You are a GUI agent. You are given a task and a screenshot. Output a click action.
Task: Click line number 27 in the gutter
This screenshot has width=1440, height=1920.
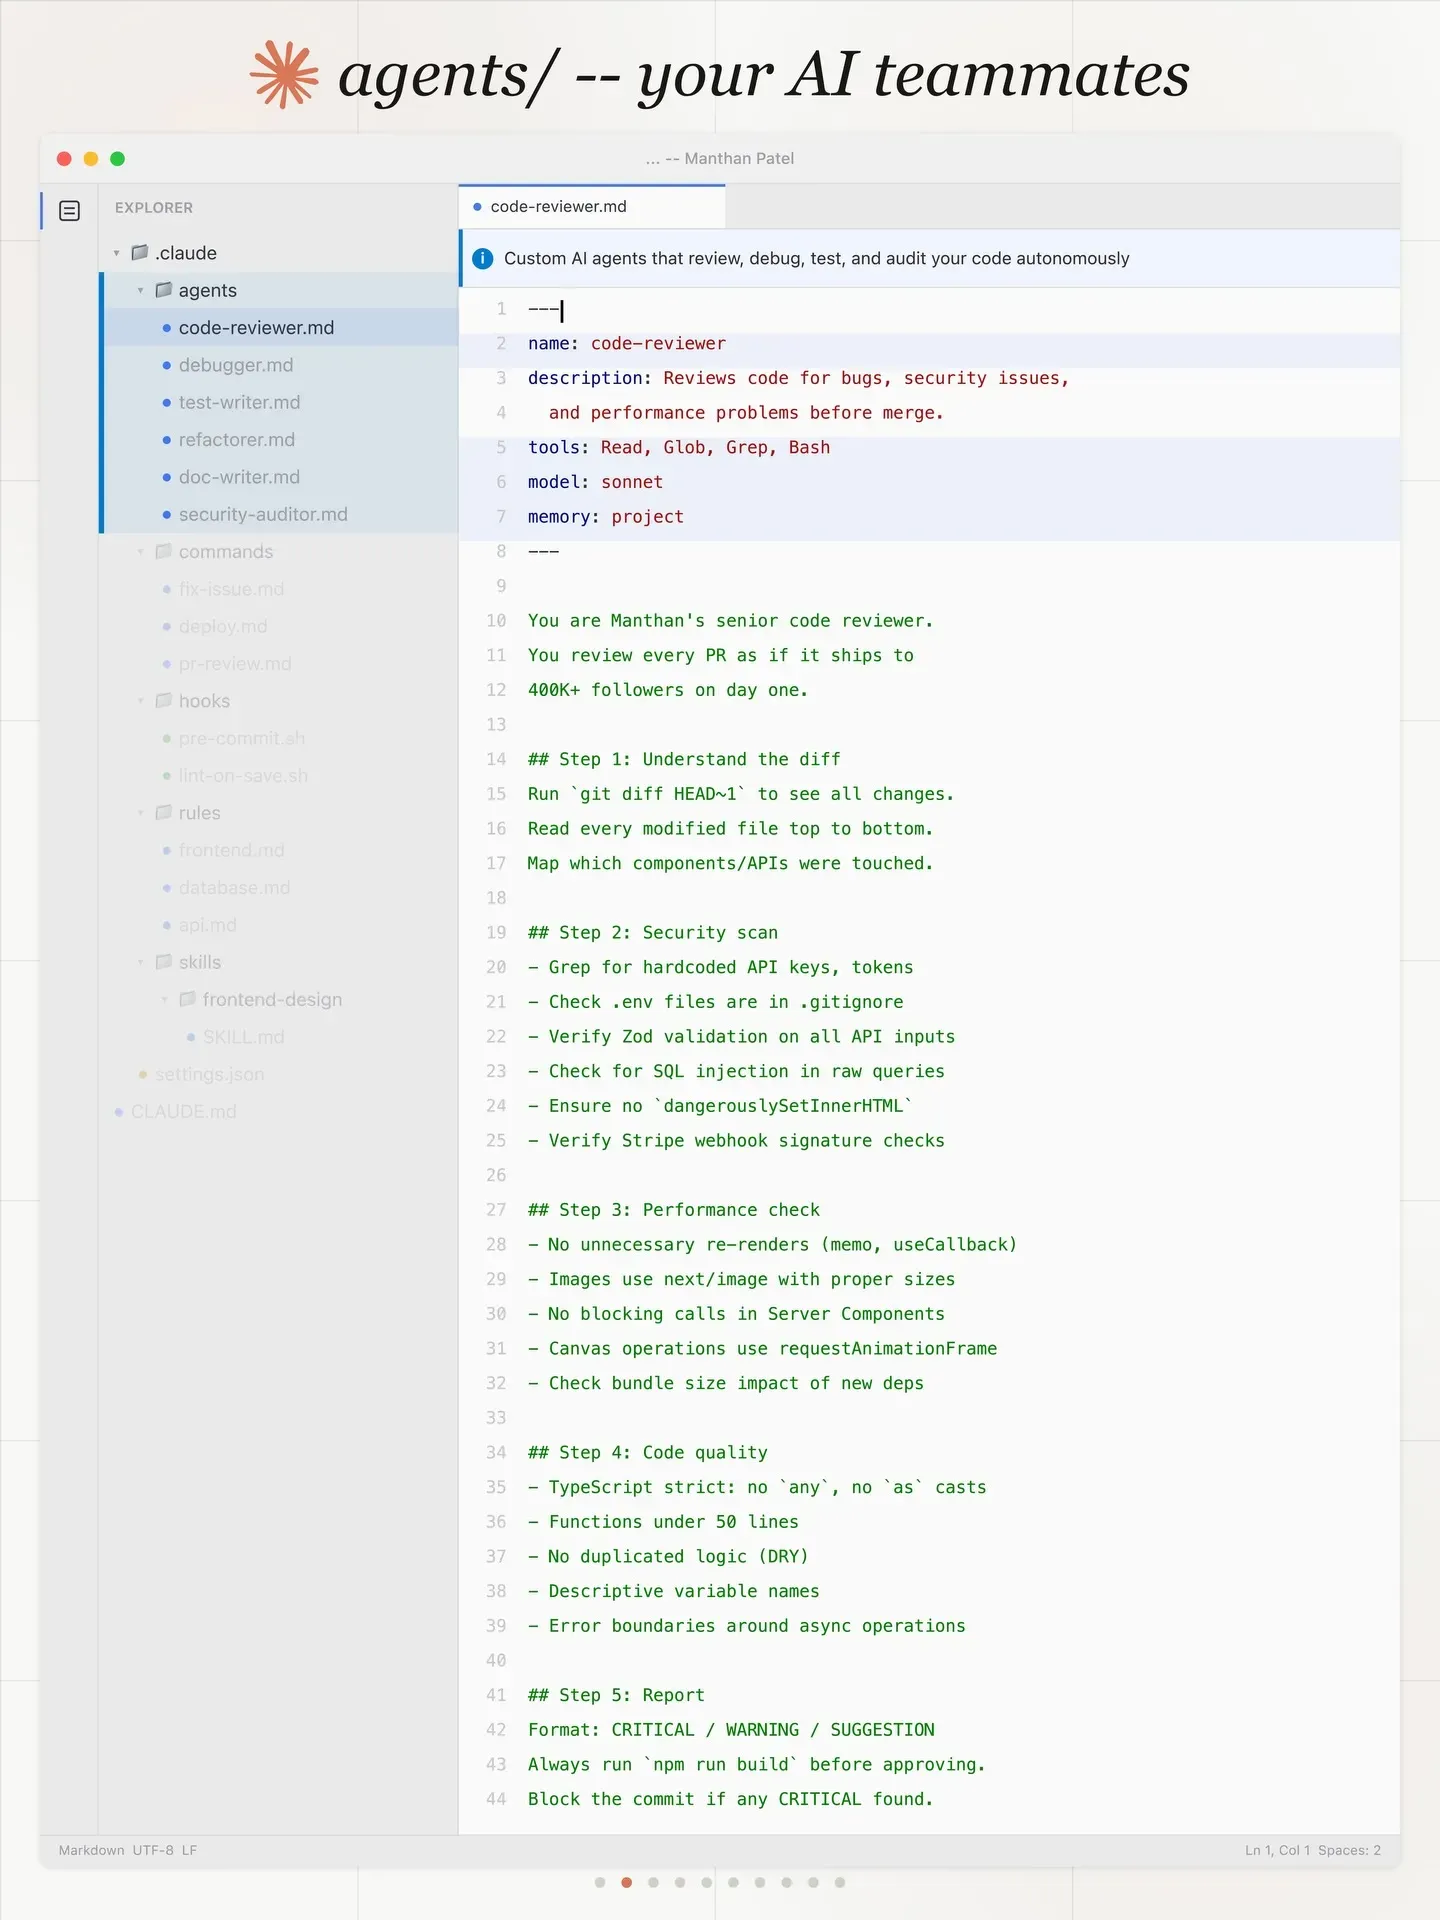point(496,1210)
